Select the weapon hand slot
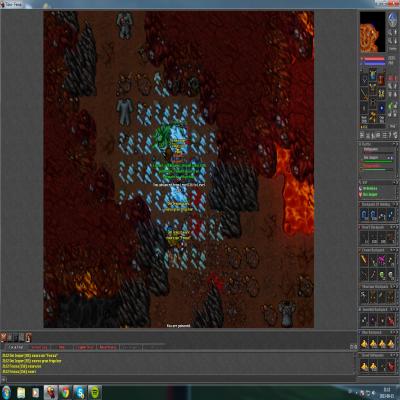This screenshot has height=400, width=400. (364, 93)
